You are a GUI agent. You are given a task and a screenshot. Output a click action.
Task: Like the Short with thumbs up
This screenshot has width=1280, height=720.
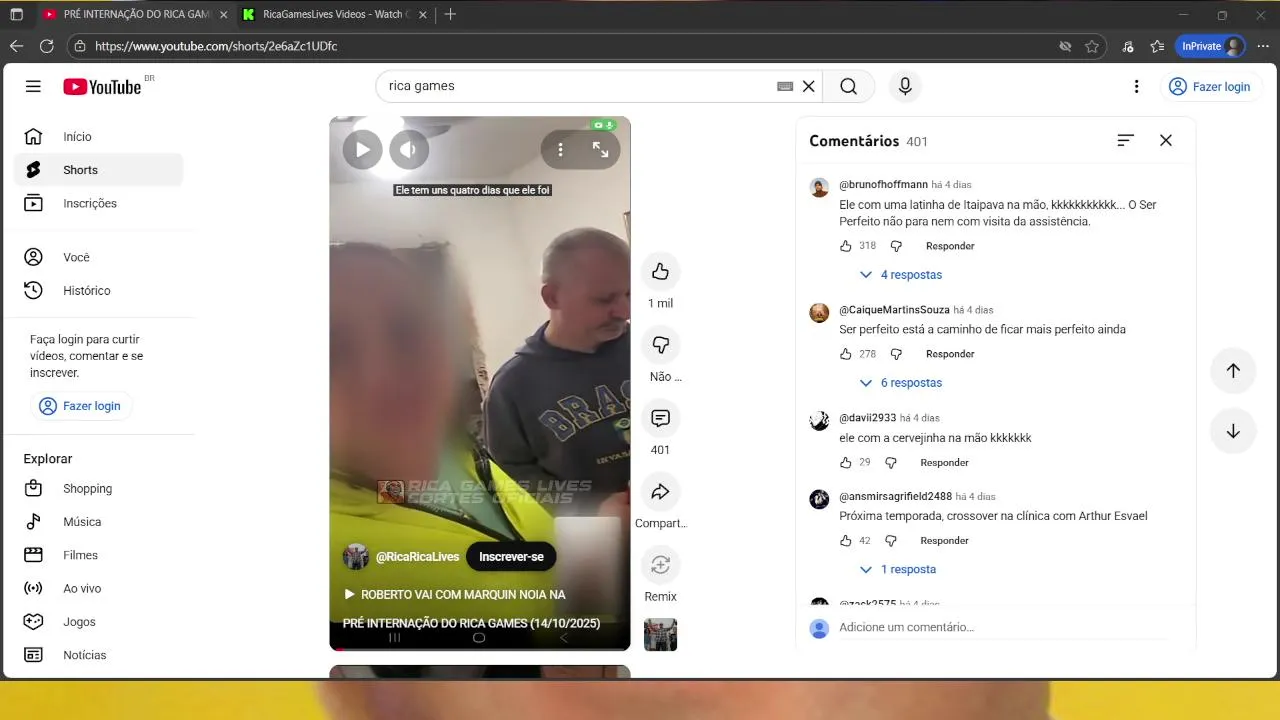click(660, 271)
